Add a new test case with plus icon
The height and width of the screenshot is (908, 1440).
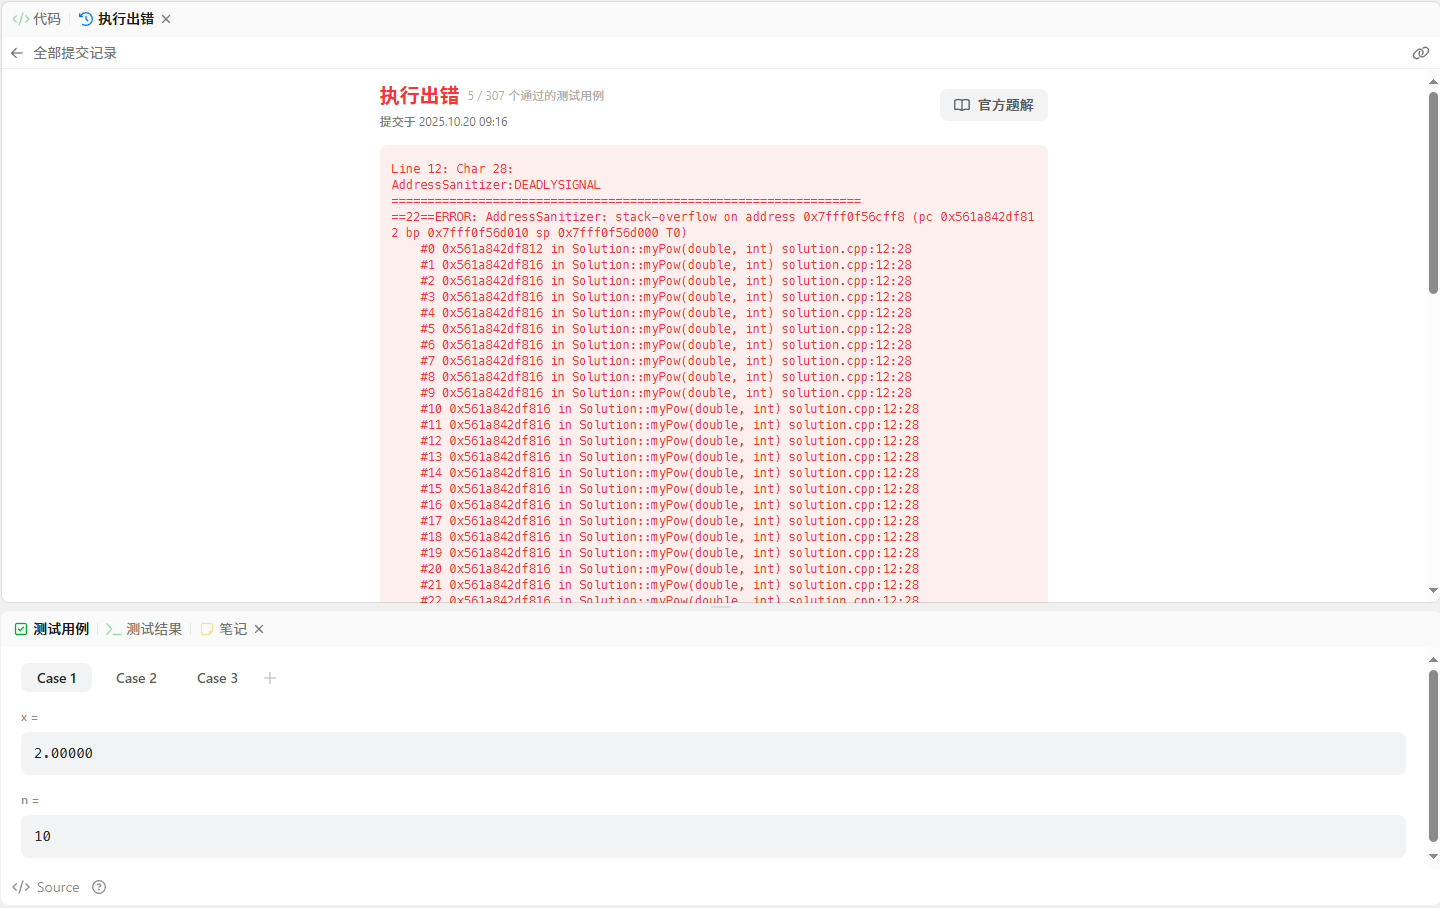270,678
